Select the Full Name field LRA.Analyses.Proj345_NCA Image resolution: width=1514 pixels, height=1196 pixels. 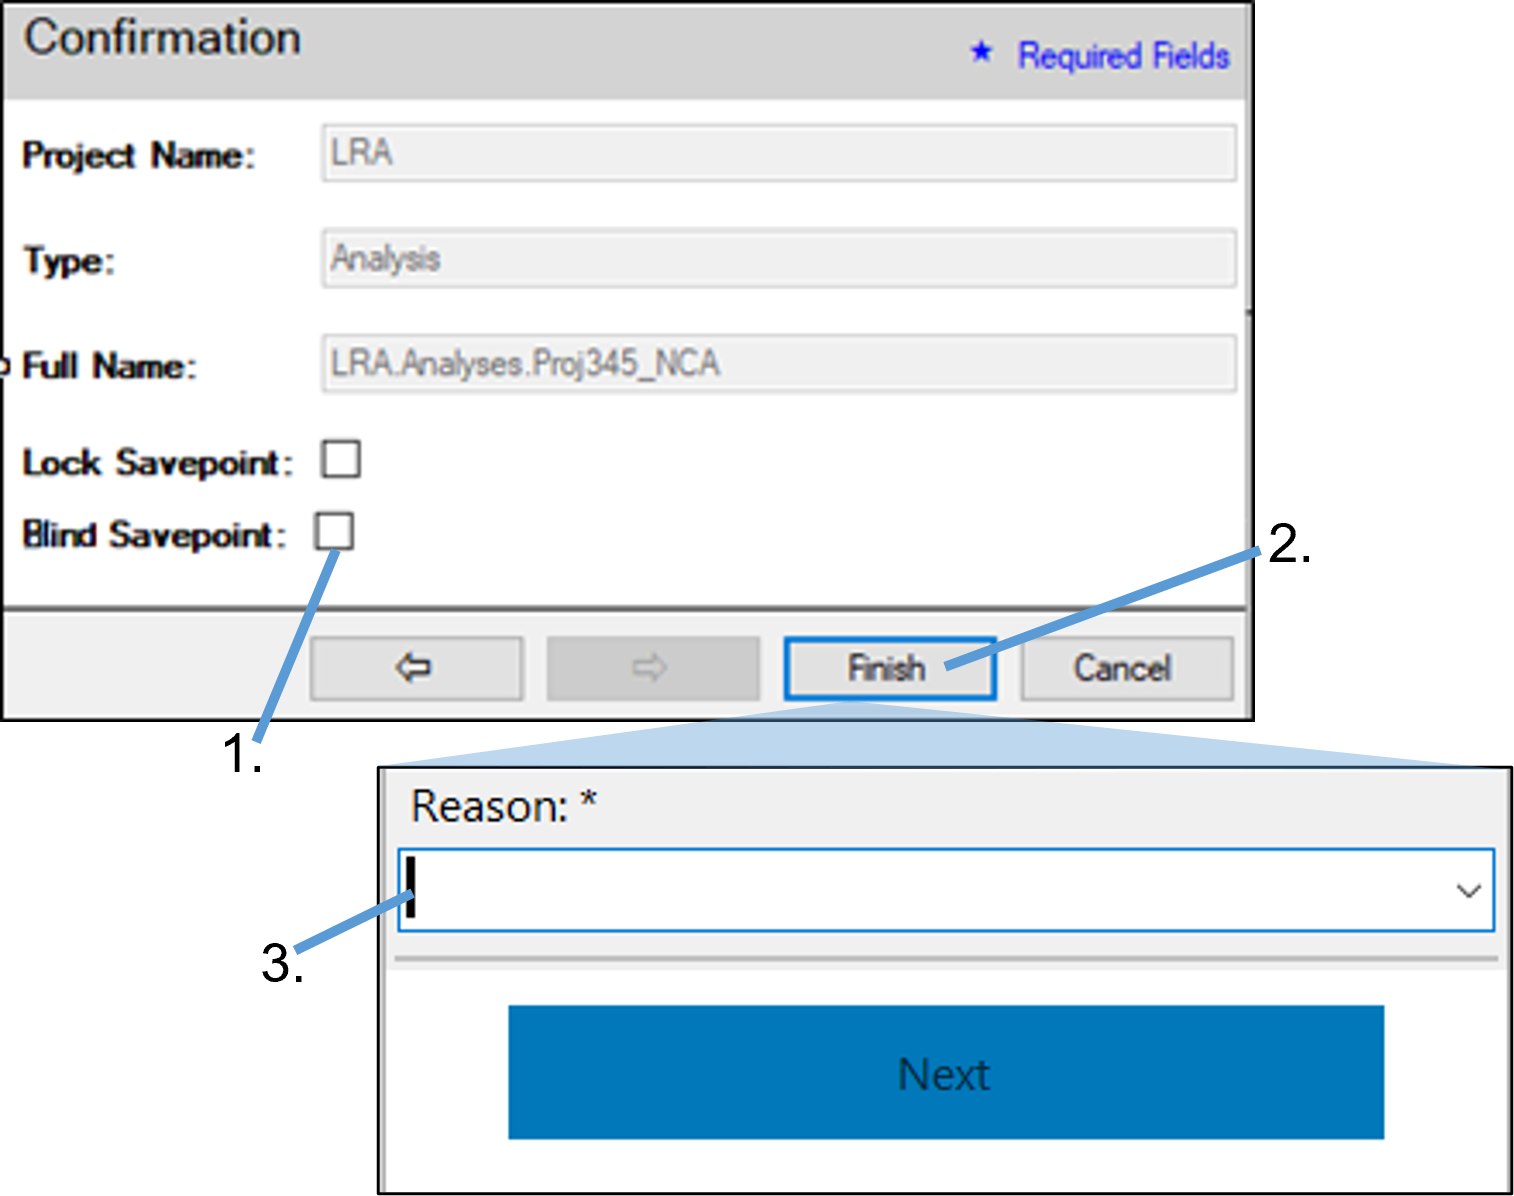click(x=778, y=363)
